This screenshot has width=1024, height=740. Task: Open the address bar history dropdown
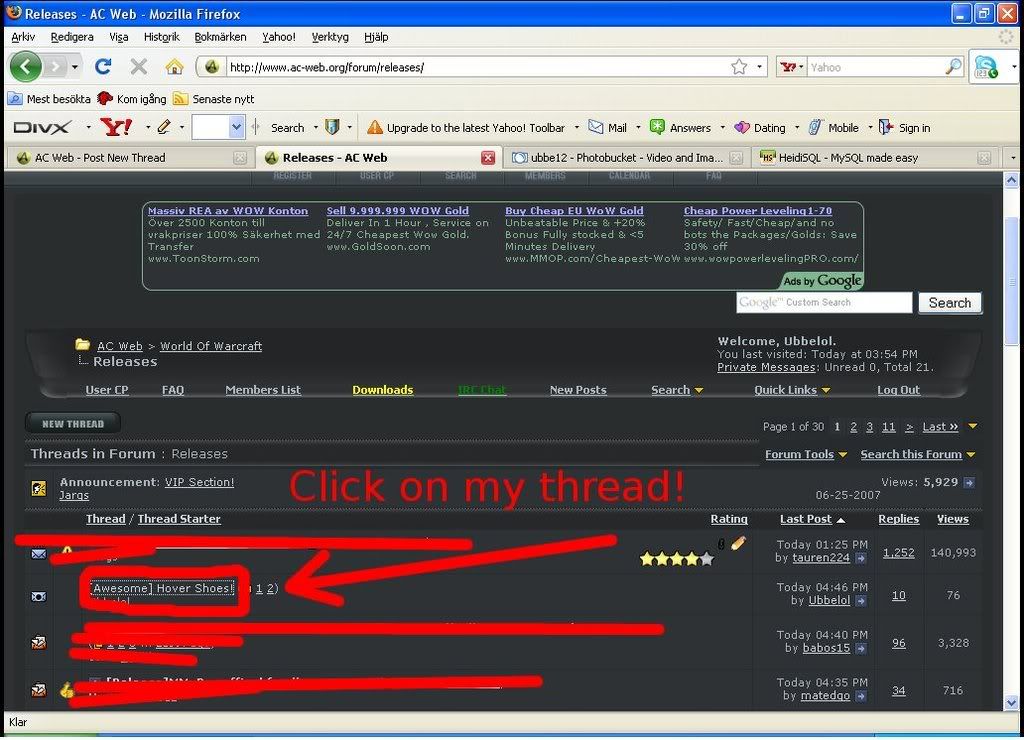tap(760, 67)
